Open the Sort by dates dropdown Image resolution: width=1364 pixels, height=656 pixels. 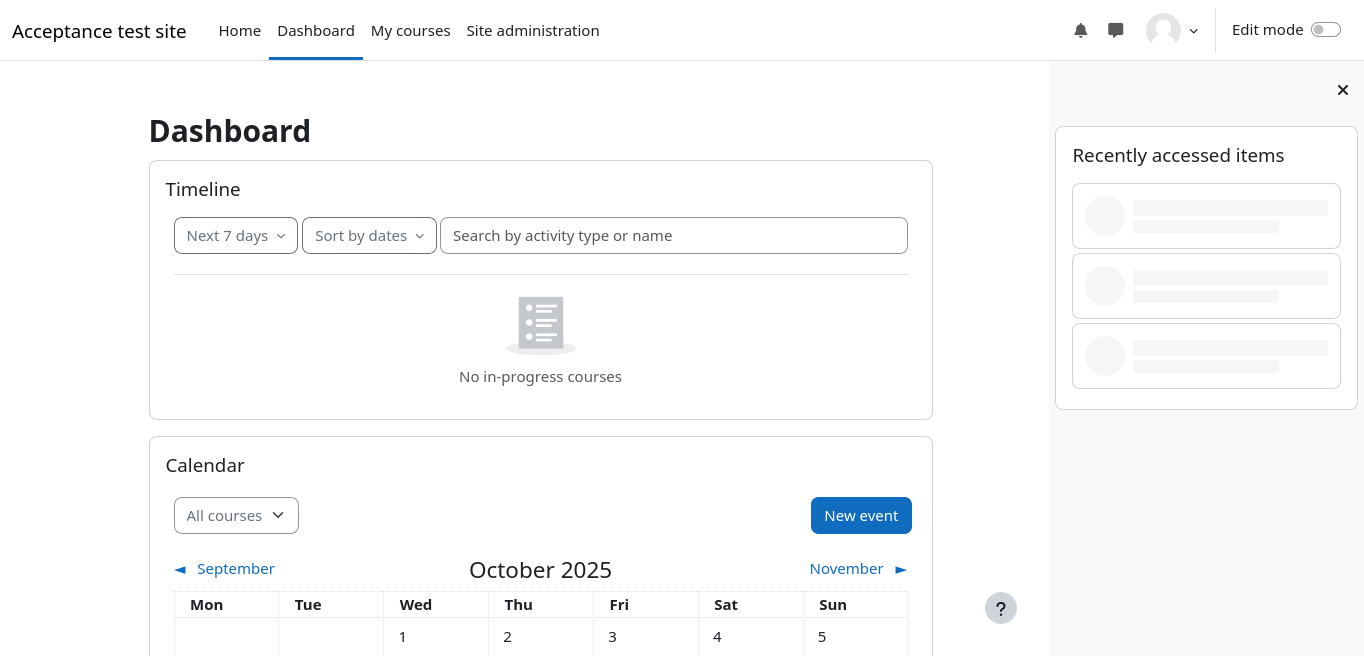[x=369, y=236]
